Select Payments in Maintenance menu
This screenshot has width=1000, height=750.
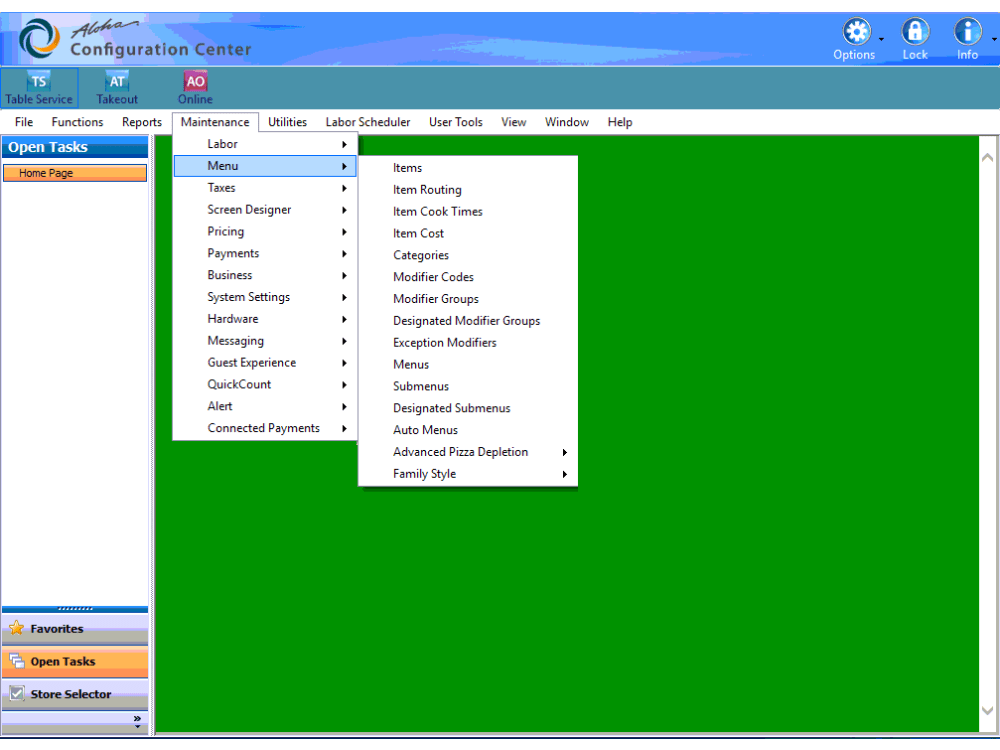coord(265,253)
